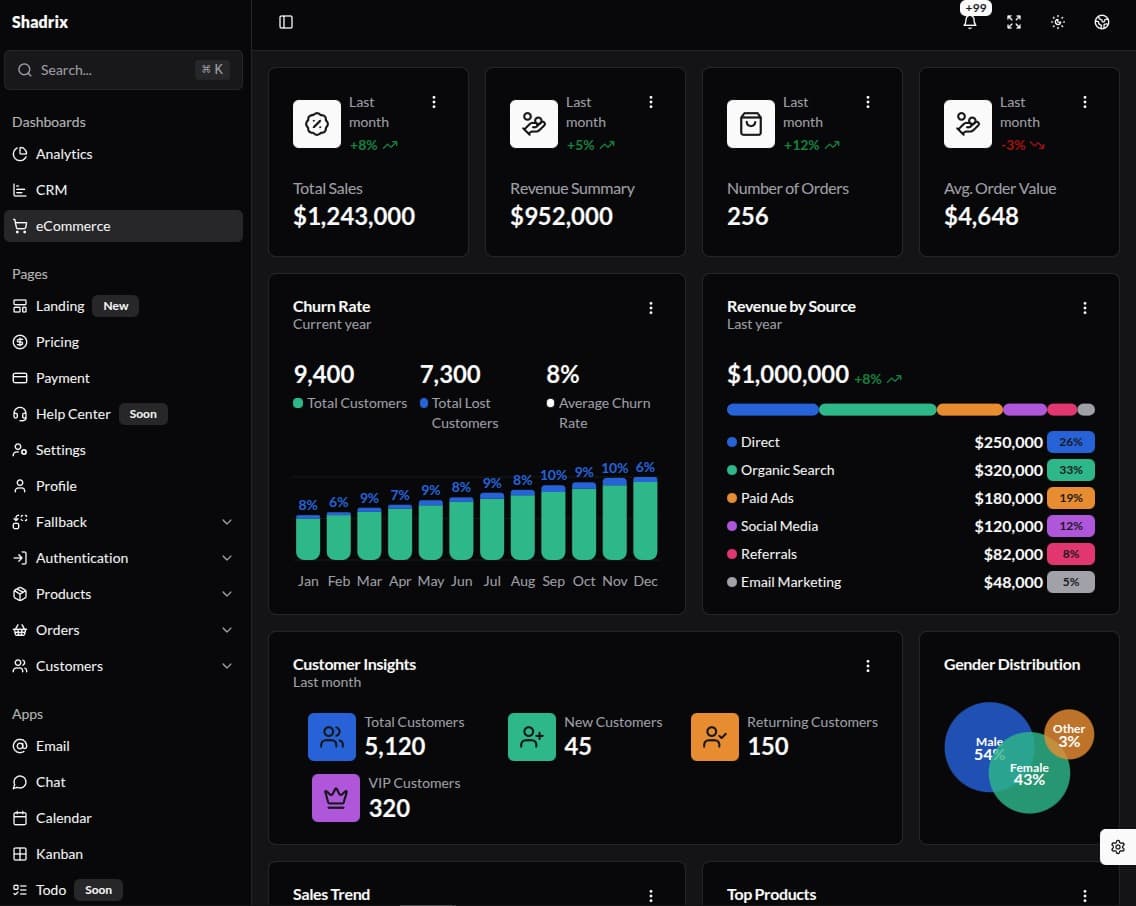Open the Payment page
Image resolution: width=1136 pixels, height=906 pixels.
coord(123,378)
